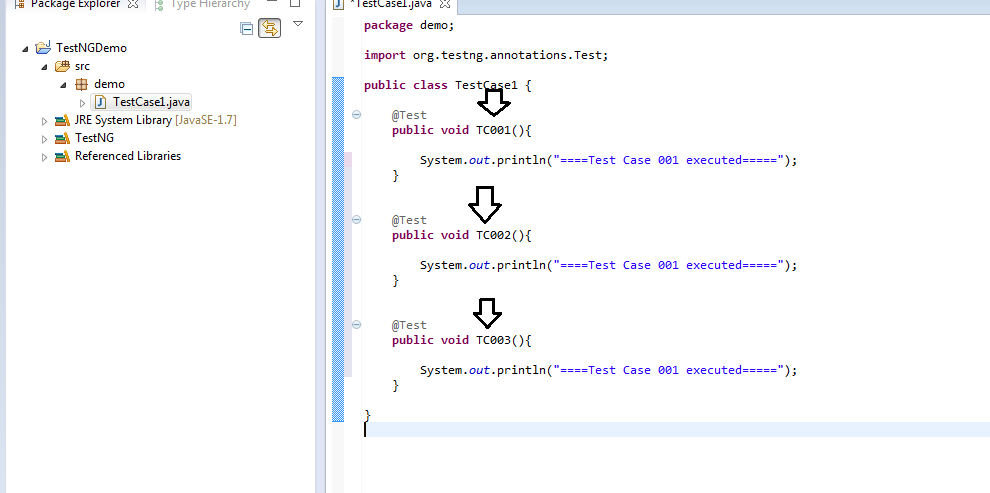Expand JRE System Library node
The width and height of the screenshot is (990, 493).
(44, 121)
